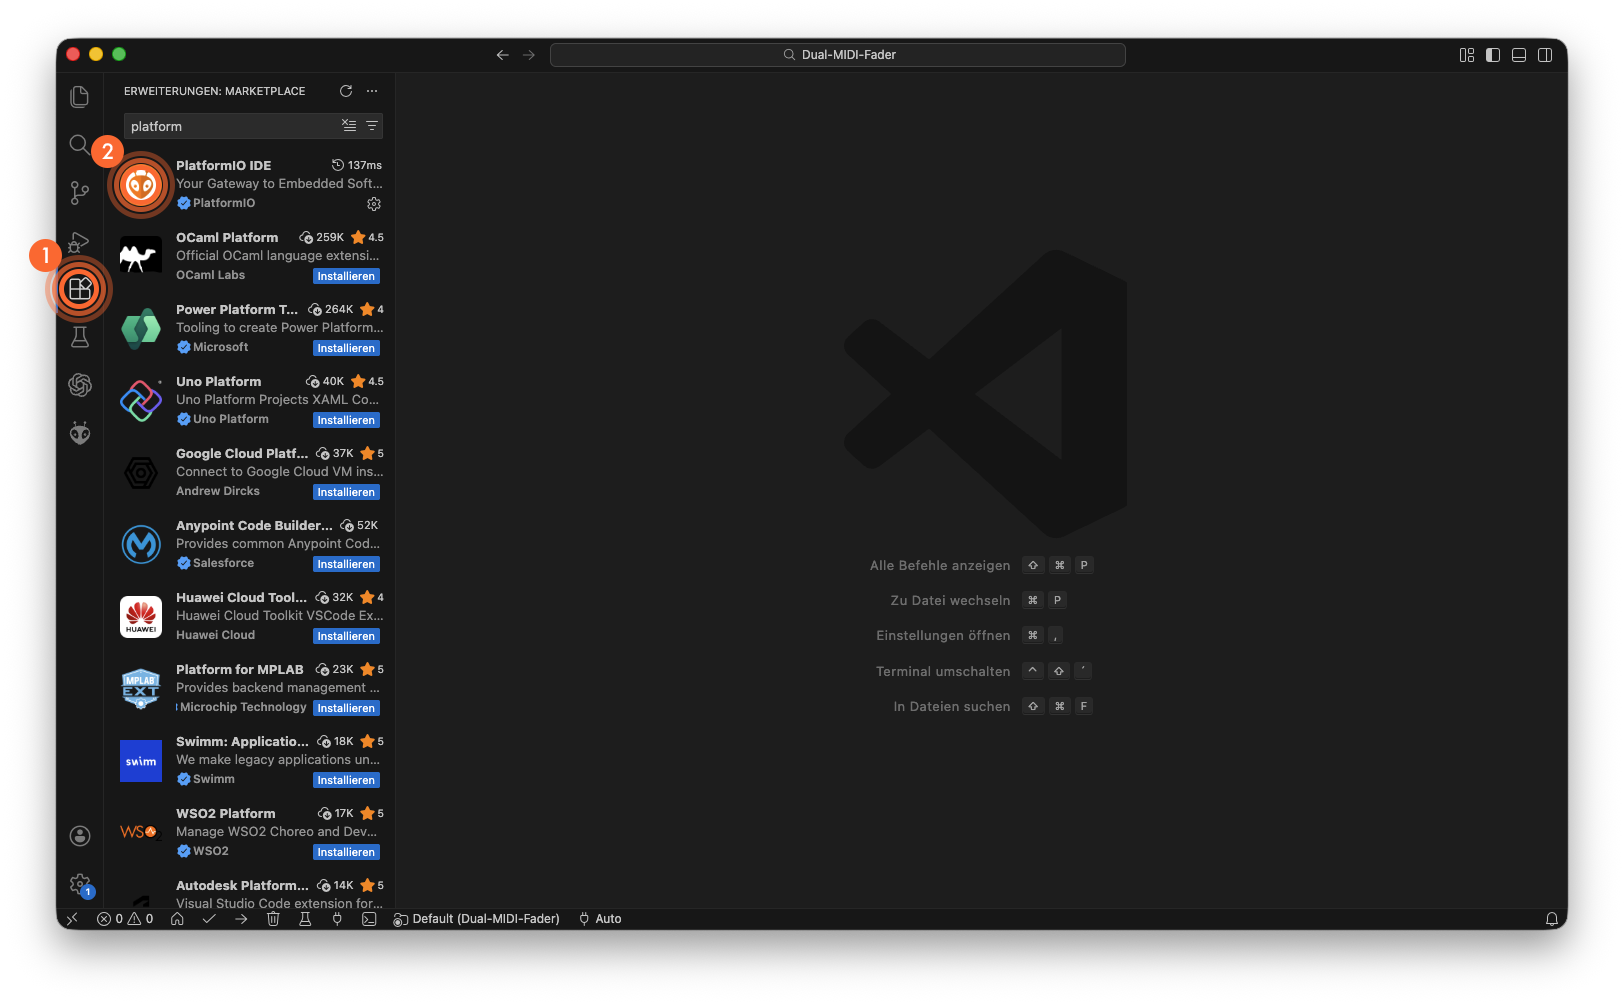Click the "ERWEITERUNGEN: MARKETPLACE" panel title
The image size is (1624, 1004).
(215, 91)
